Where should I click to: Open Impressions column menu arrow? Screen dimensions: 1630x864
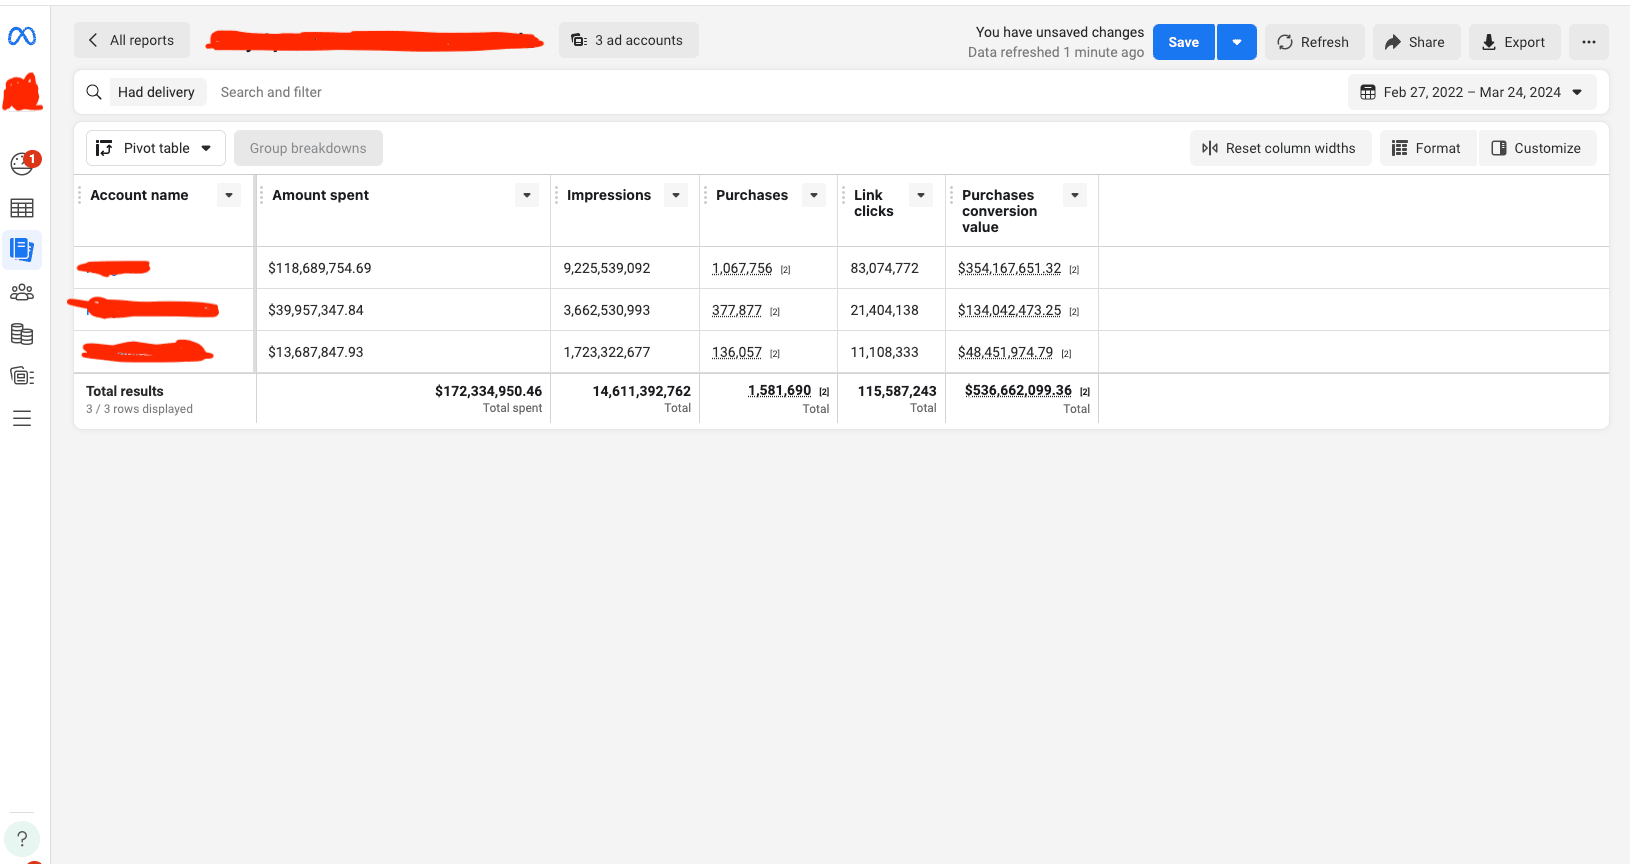(x=676, y=195)
